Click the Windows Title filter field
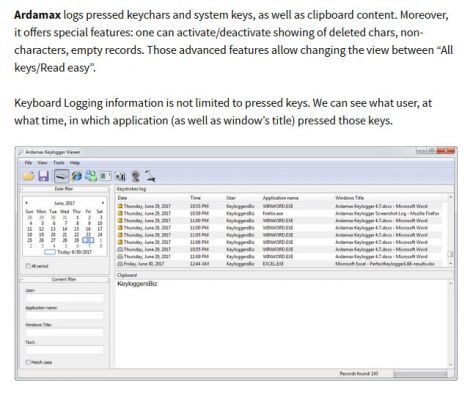 [64, 332]
